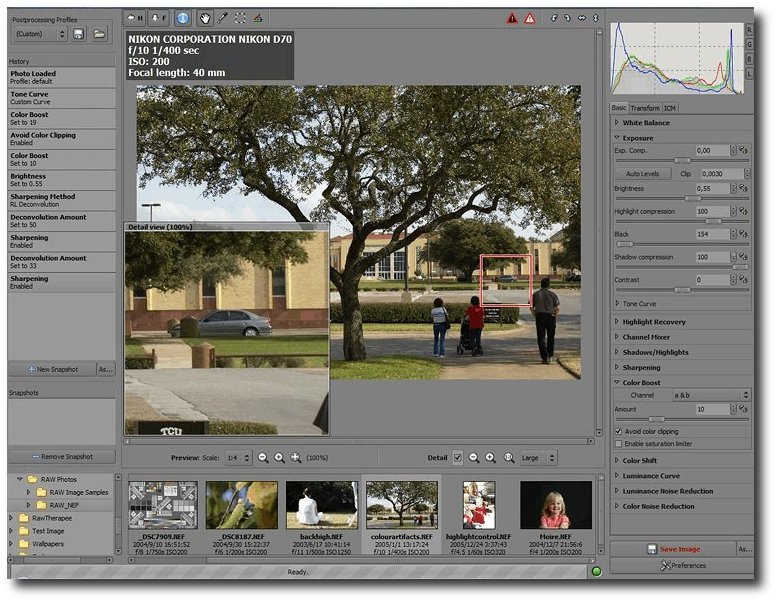Zoom out the detail view
Viewport: 777px width, 602px height.
point(474,458)
